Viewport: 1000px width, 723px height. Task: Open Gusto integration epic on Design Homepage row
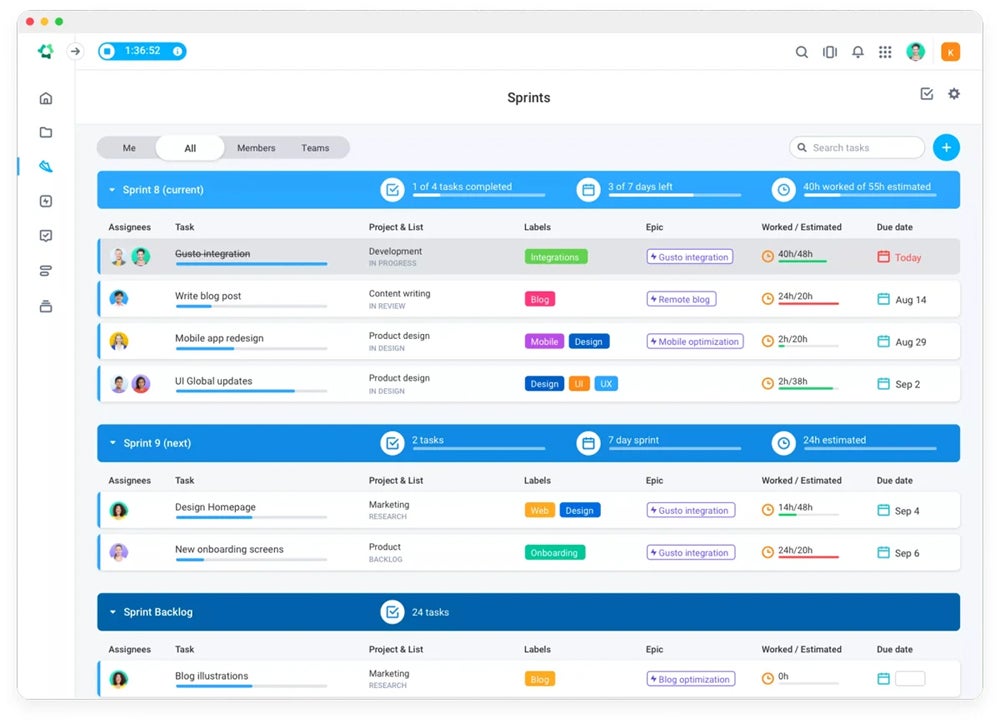coord(691,511)
